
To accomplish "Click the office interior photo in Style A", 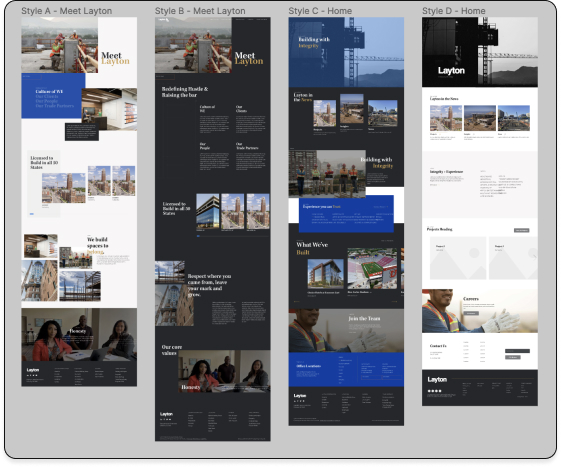I will pos(109,109).
